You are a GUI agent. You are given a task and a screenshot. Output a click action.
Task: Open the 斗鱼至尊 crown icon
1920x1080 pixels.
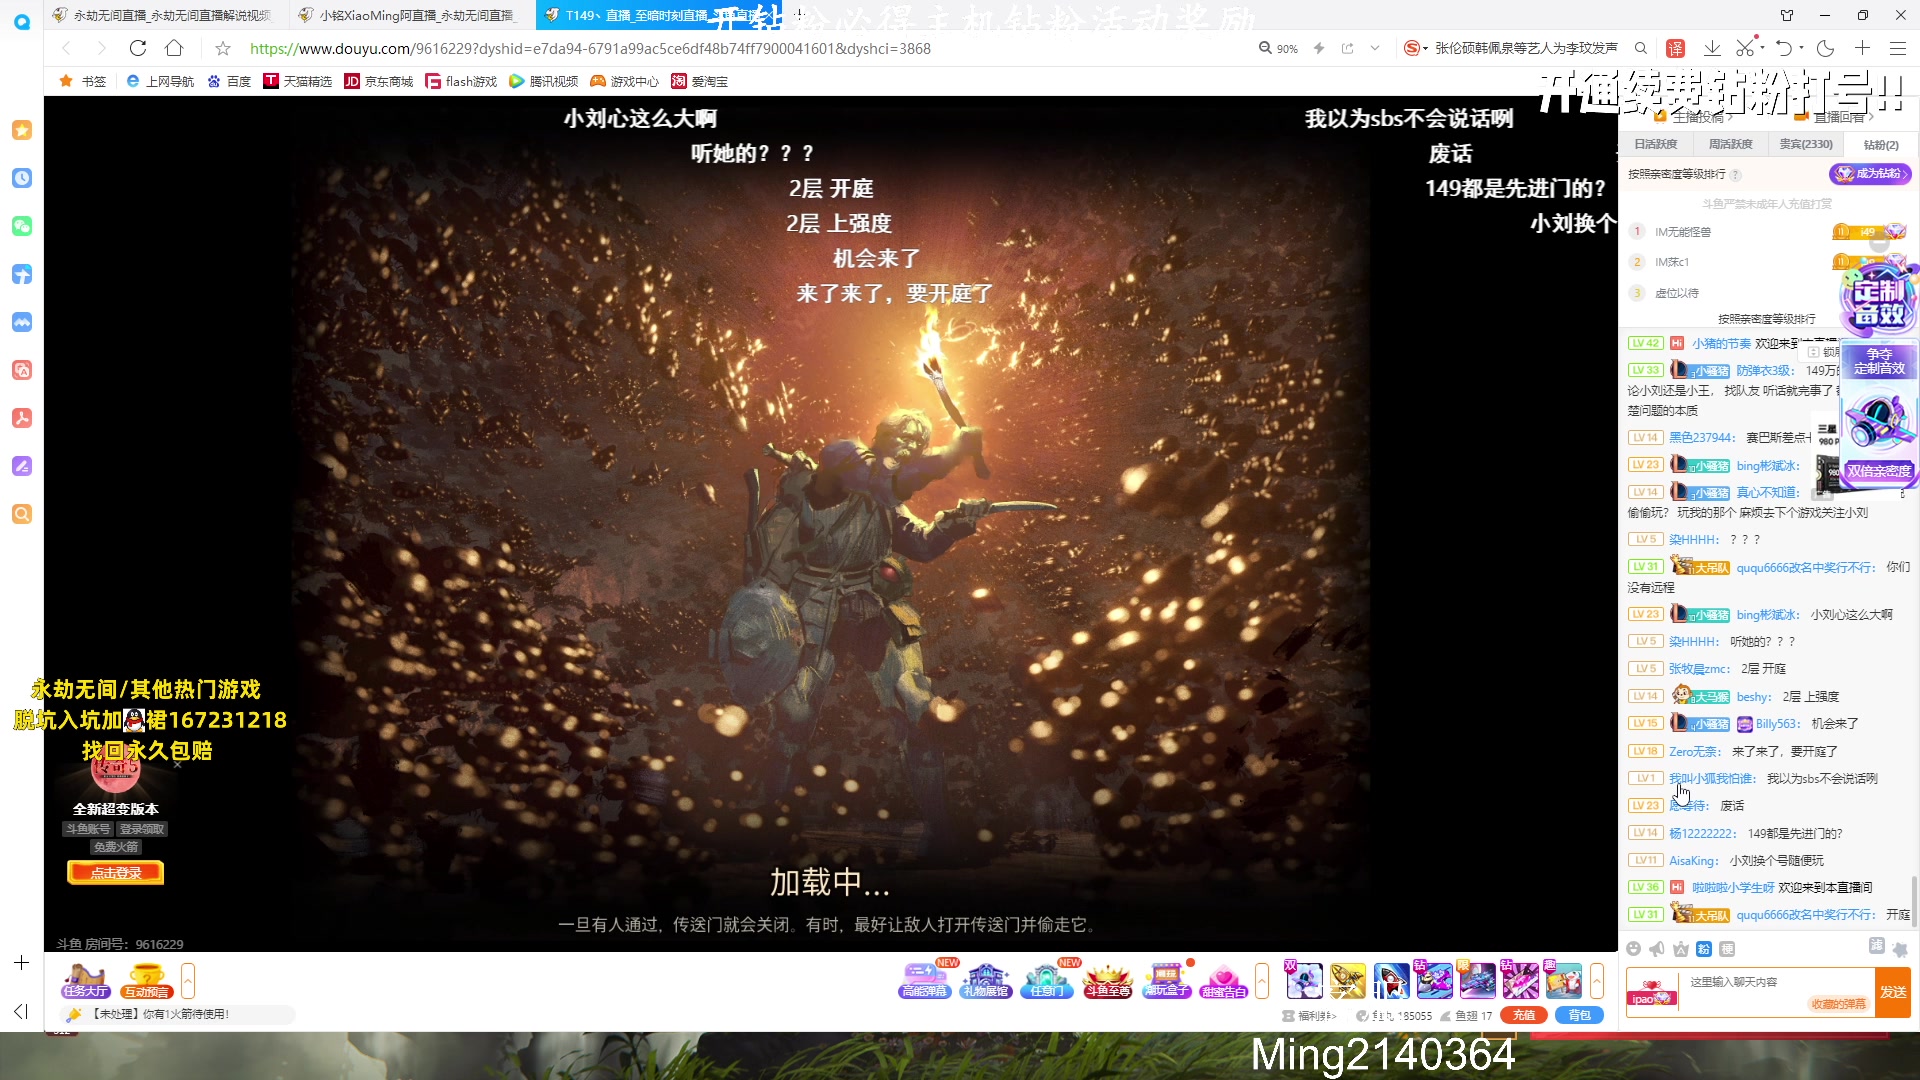tap(1108, 979)
